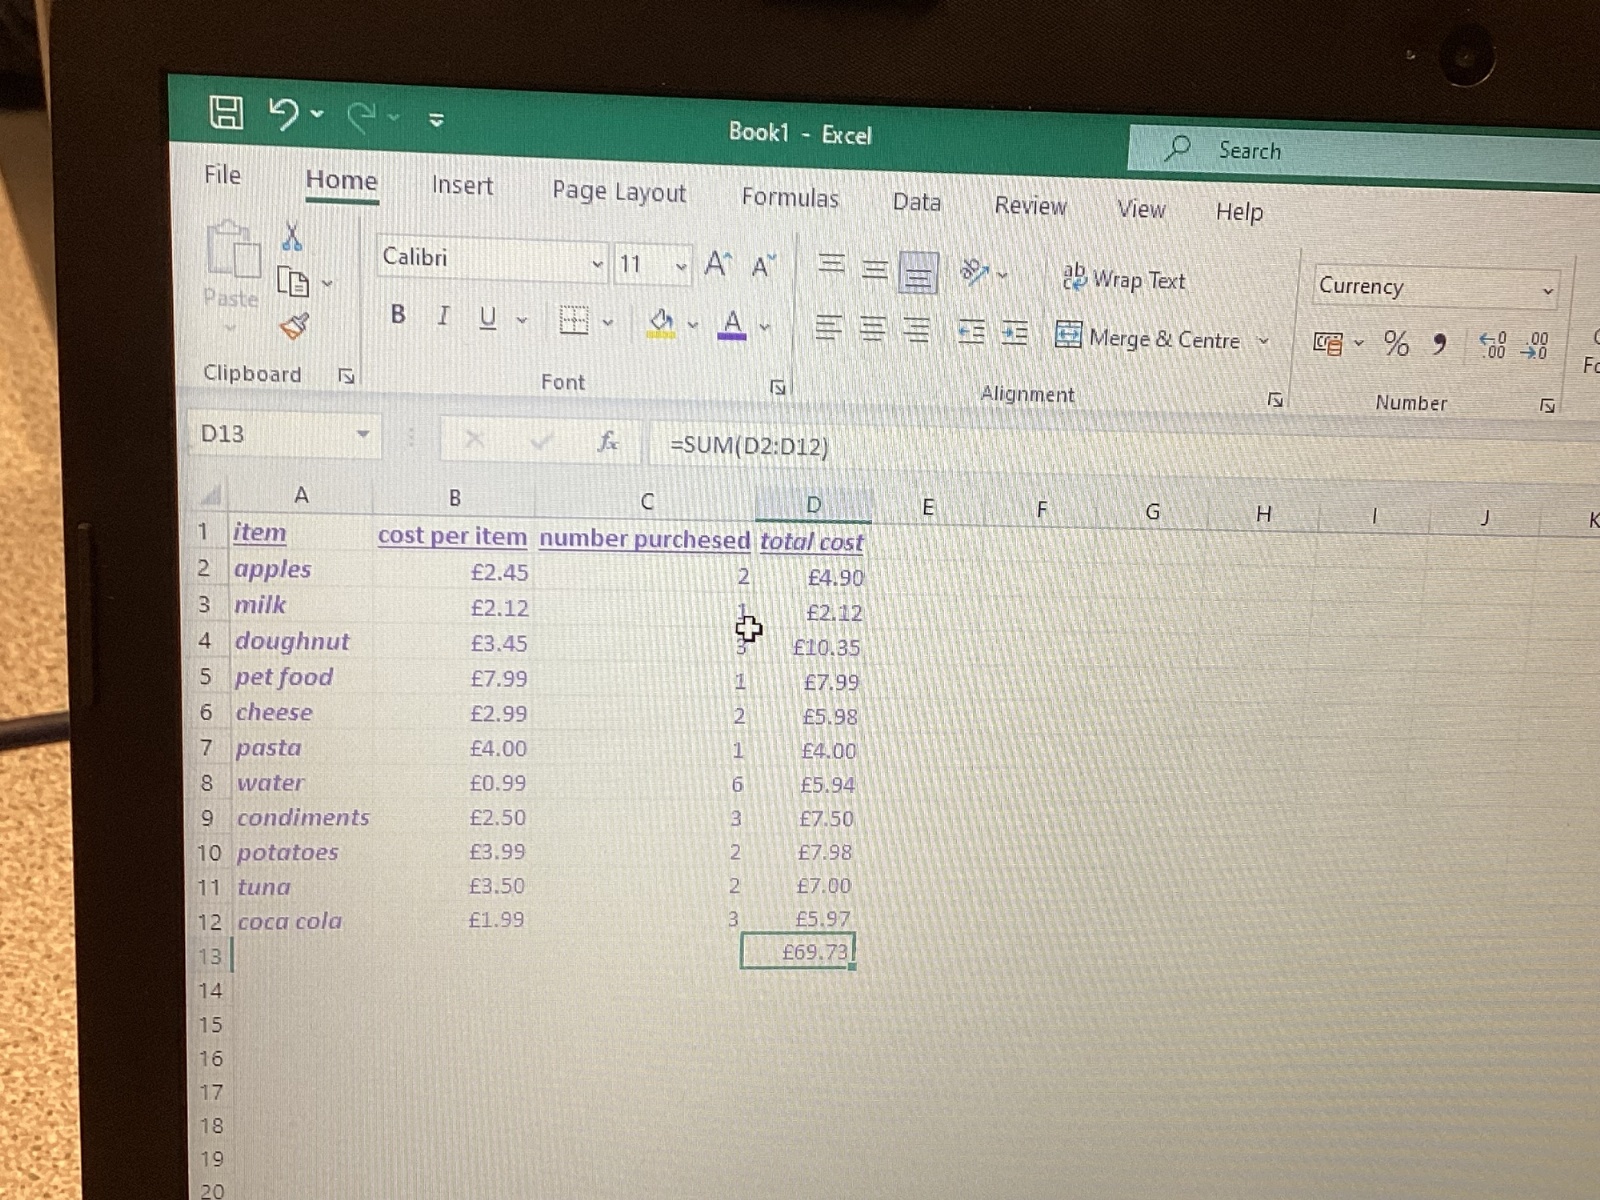
Task: Click the Increase Font Size icon
Action: (717, 265)
